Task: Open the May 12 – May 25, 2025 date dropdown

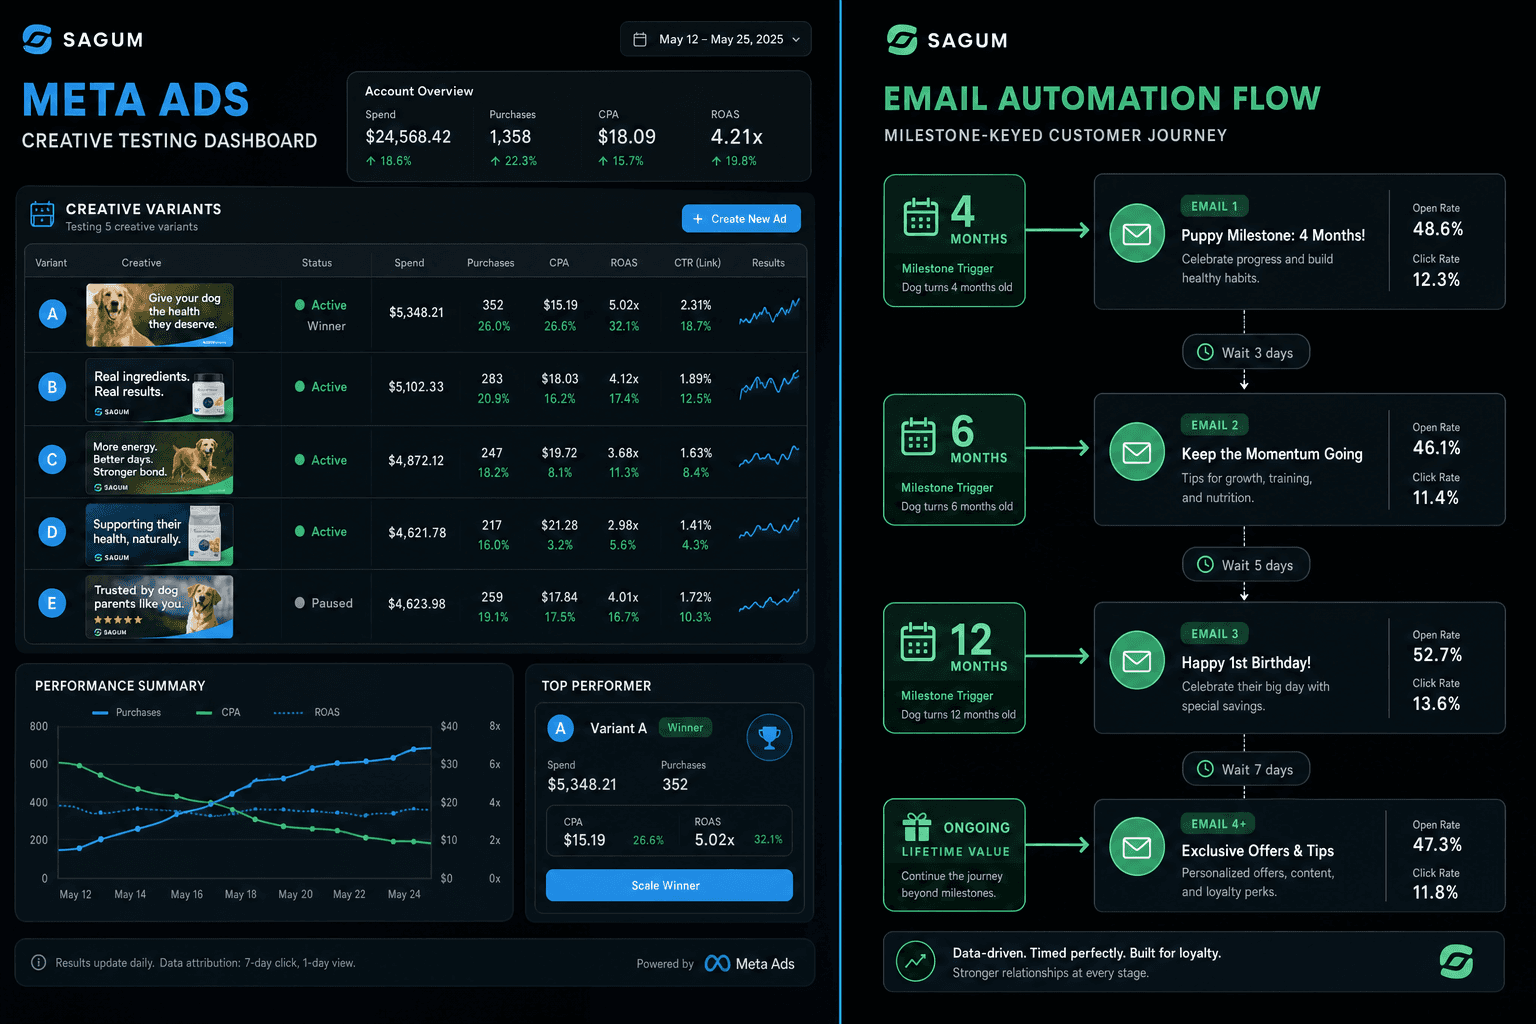Action: pos(716,39)
